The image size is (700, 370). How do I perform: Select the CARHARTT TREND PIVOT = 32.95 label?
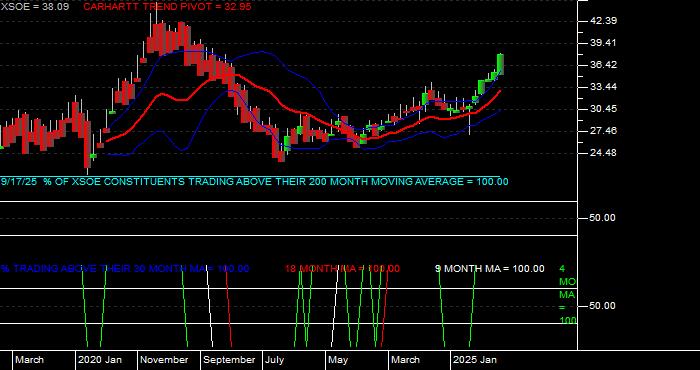167,7
